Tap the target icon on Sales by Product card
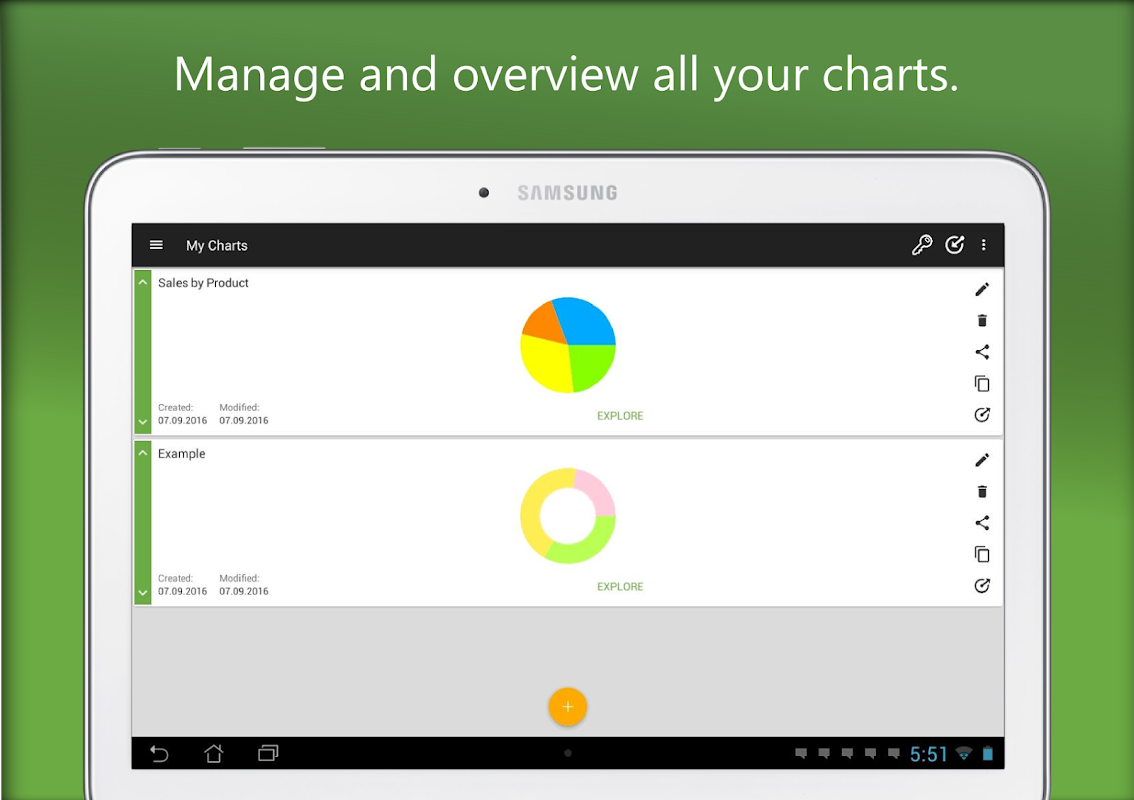1134x800 pixels. pos(982,414)
